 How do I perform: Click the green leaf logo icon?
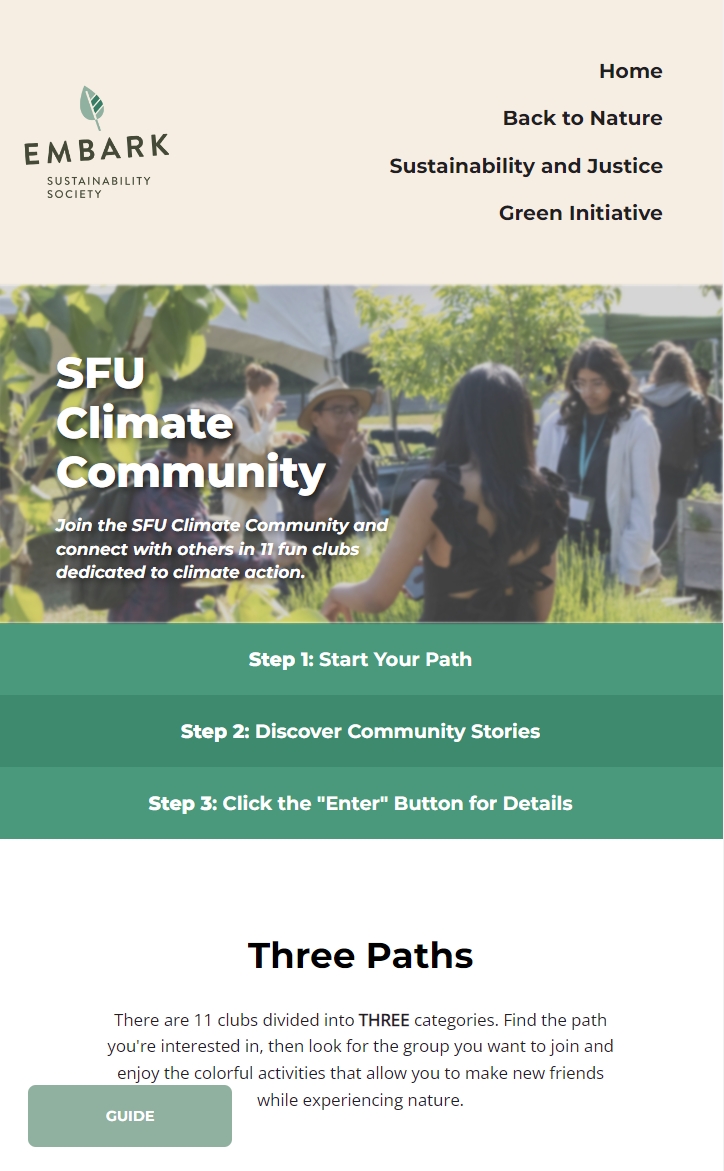click(92, 108)
